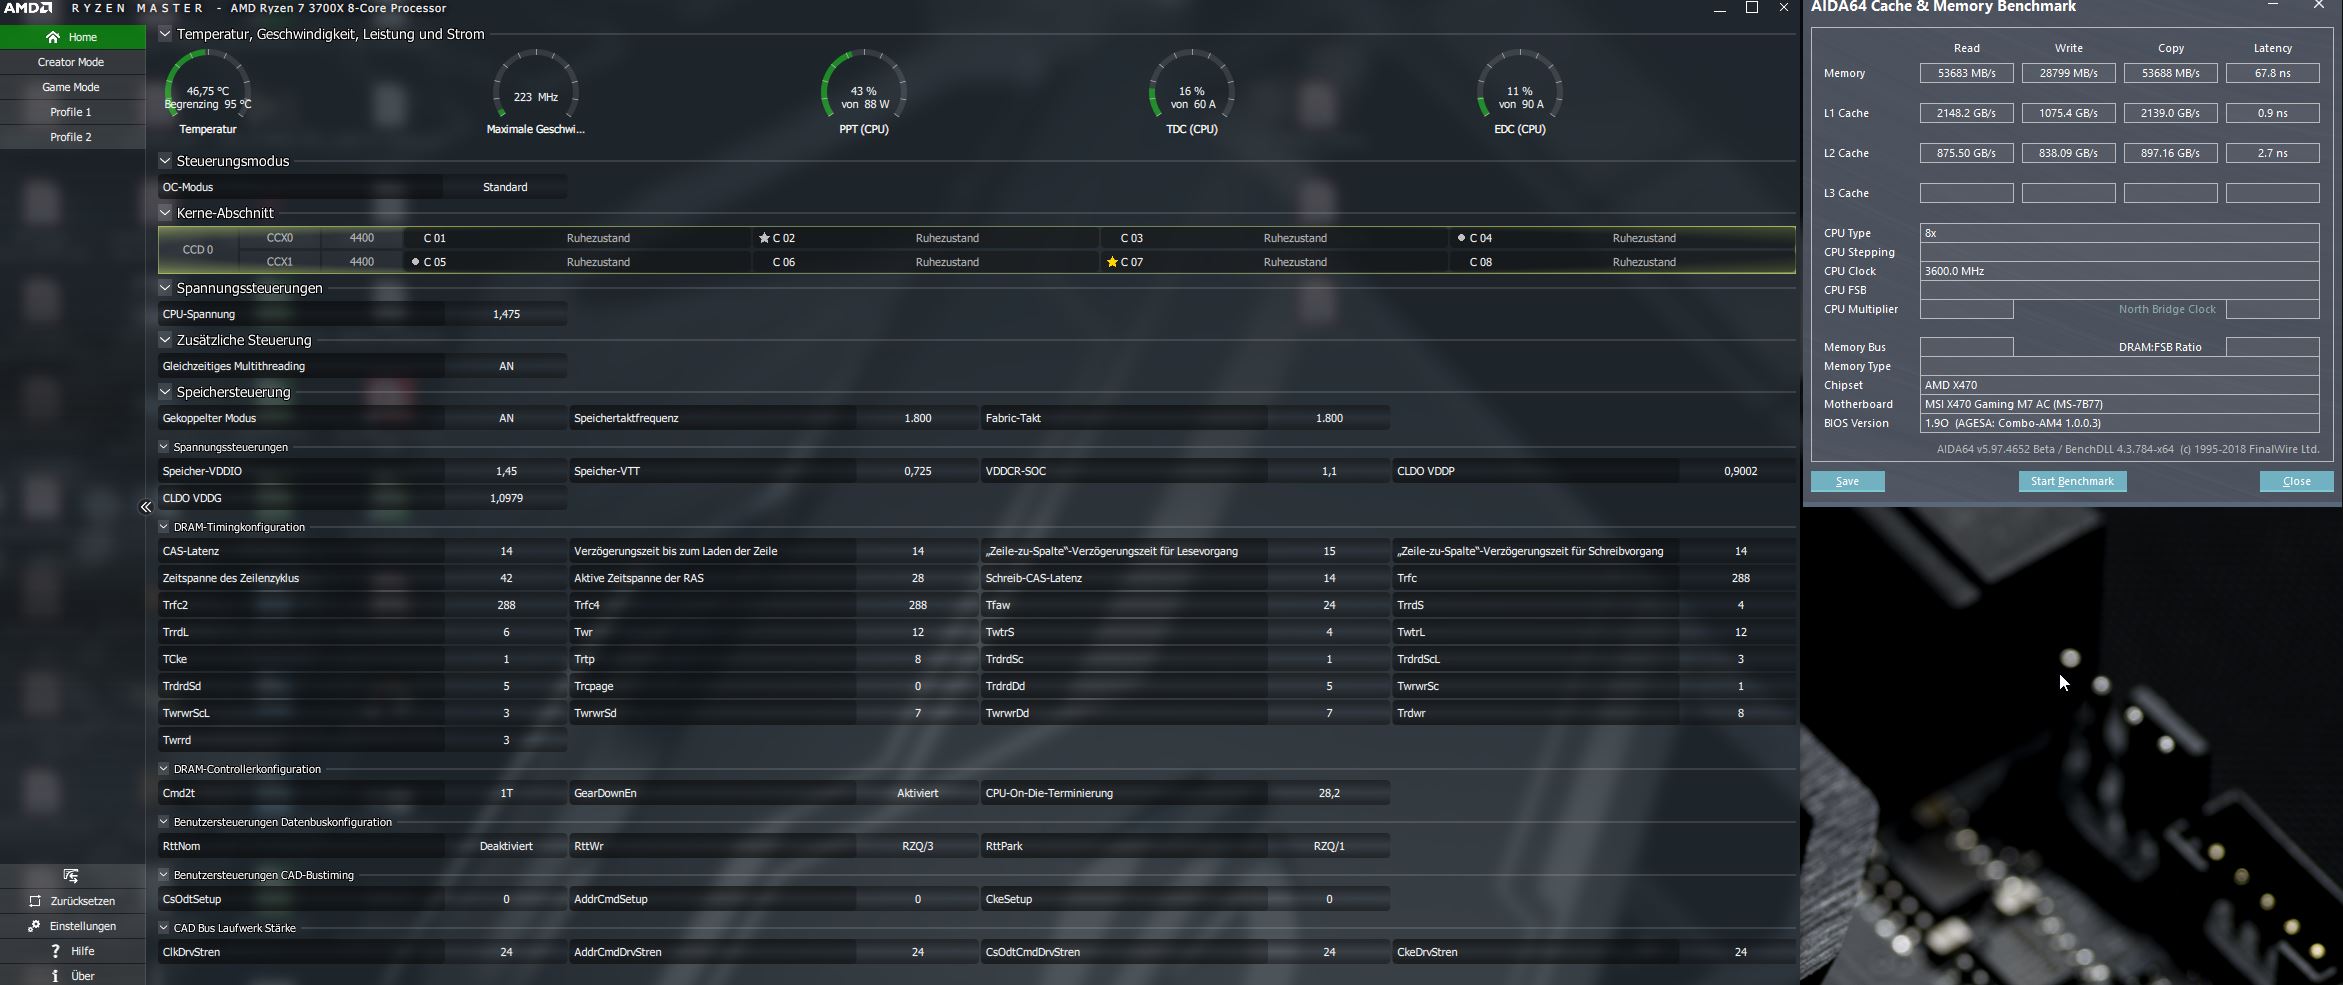Maximize the Ryzen Master window

coord(1752,8)
